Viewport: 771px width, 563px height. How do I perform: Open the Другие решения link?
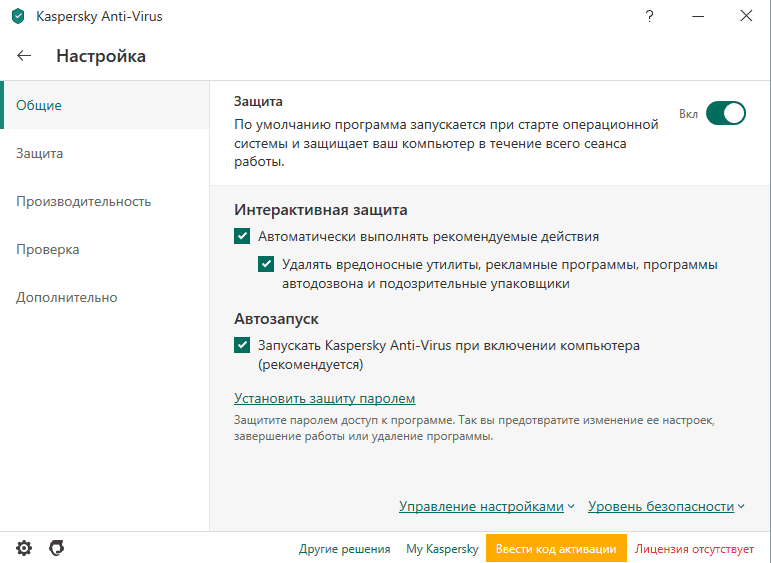point(344,549)
